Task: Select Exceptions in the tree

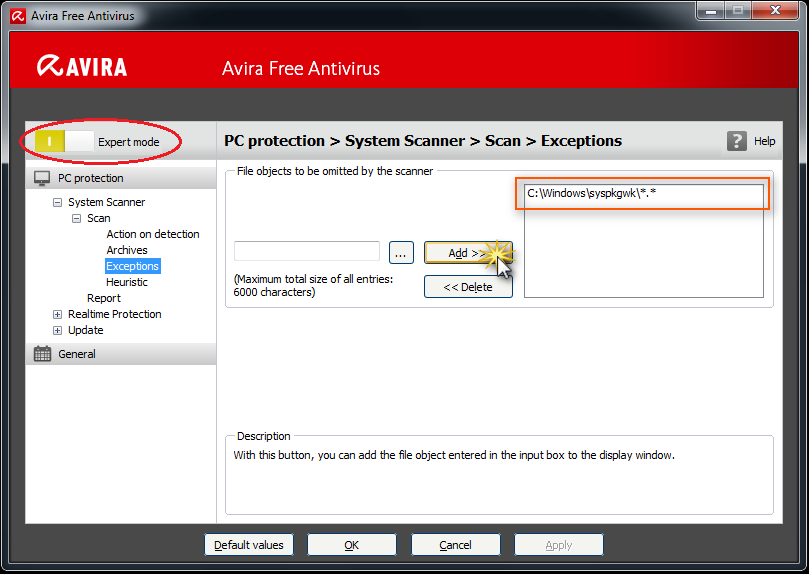Action: [x=133, y=266]
